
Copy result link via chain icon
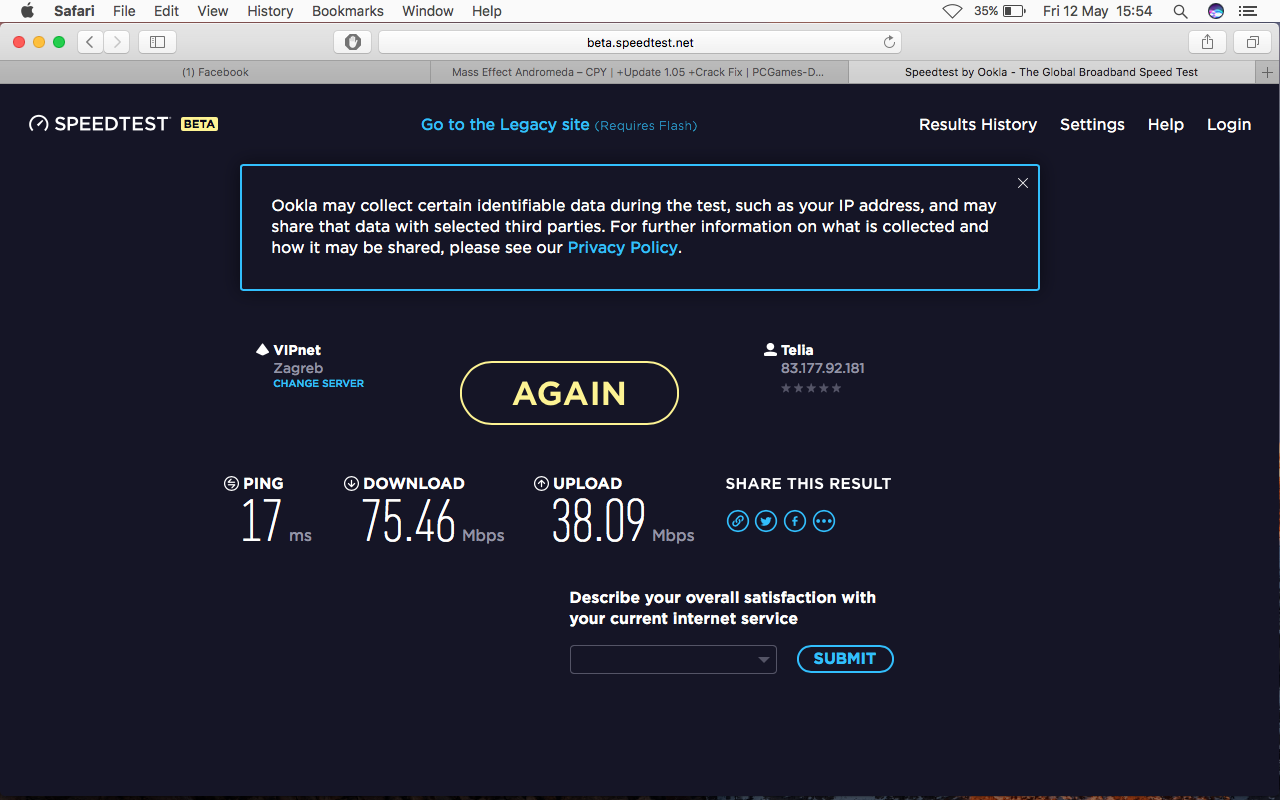coord(738,521)
